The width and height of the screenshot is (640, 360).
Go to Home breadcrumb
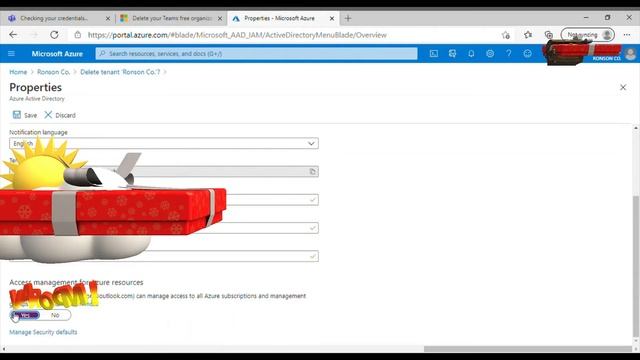pyautogui.click(x=18, y=72)
